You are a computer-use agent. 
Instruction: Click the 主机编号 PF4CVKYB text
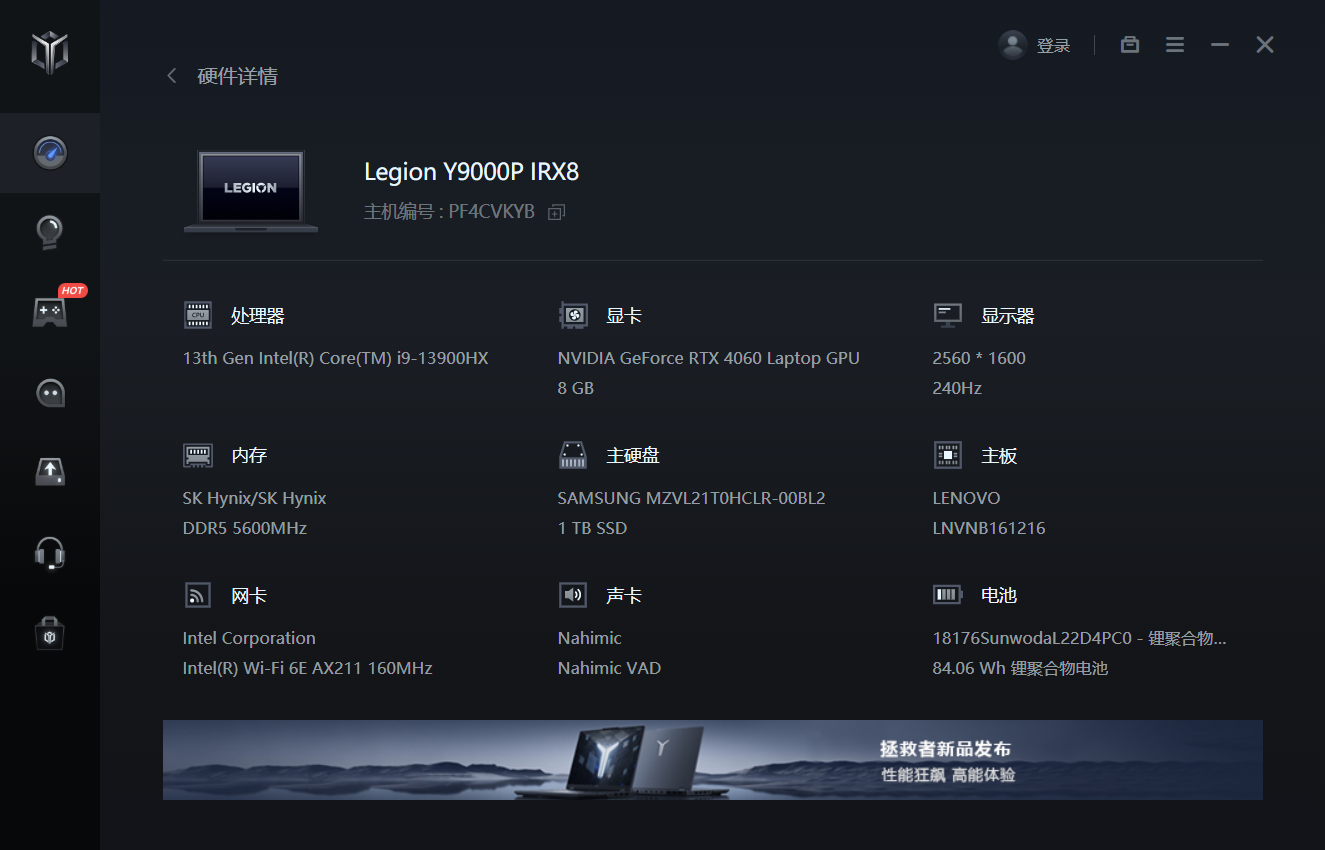coord(449,212)
